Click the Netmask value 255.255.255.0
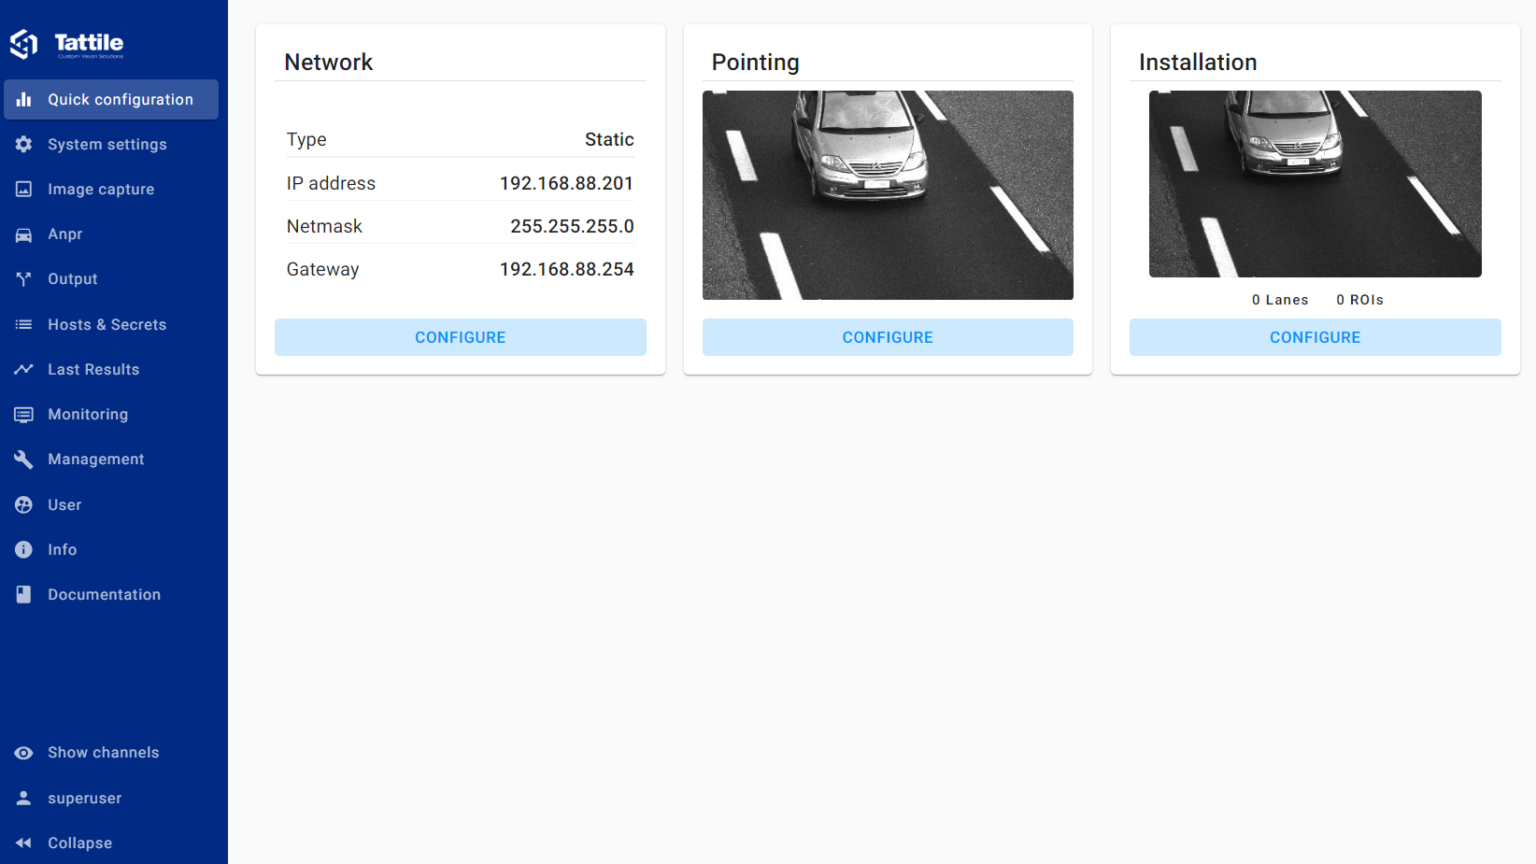 pos(572,226)
